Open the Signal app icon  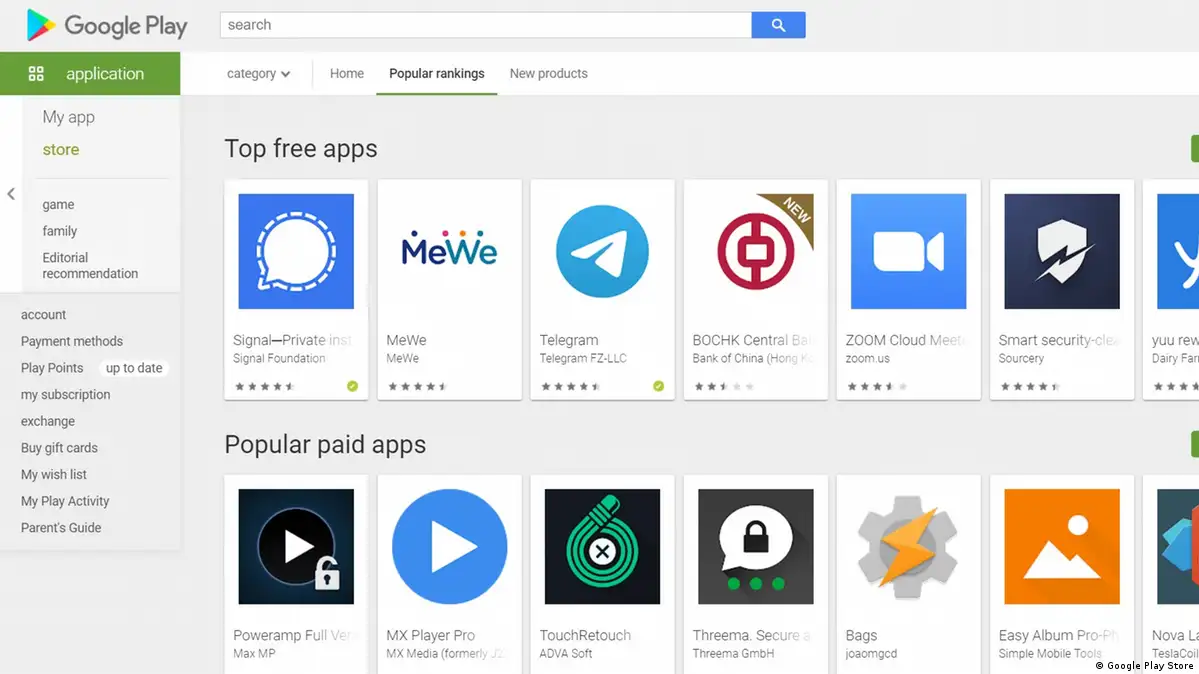[296, 251]
